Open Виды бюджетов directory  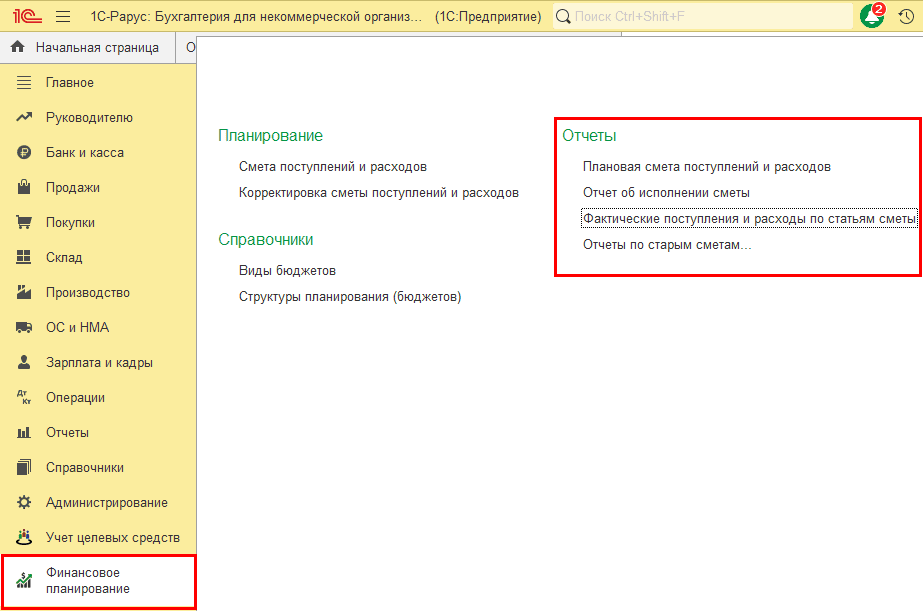coord(287,271)
